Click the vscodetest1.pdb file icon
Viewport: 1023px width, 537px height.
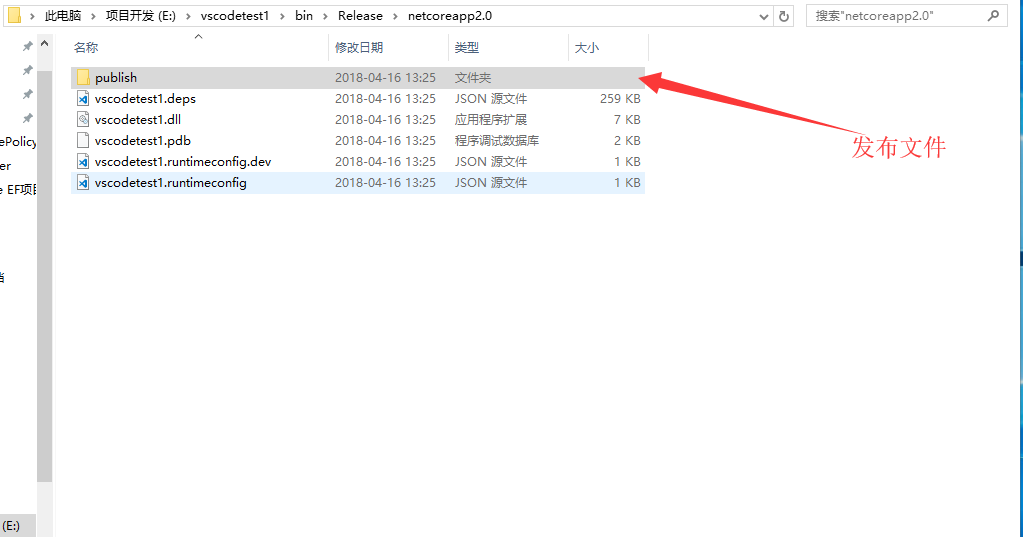point(83,141)
